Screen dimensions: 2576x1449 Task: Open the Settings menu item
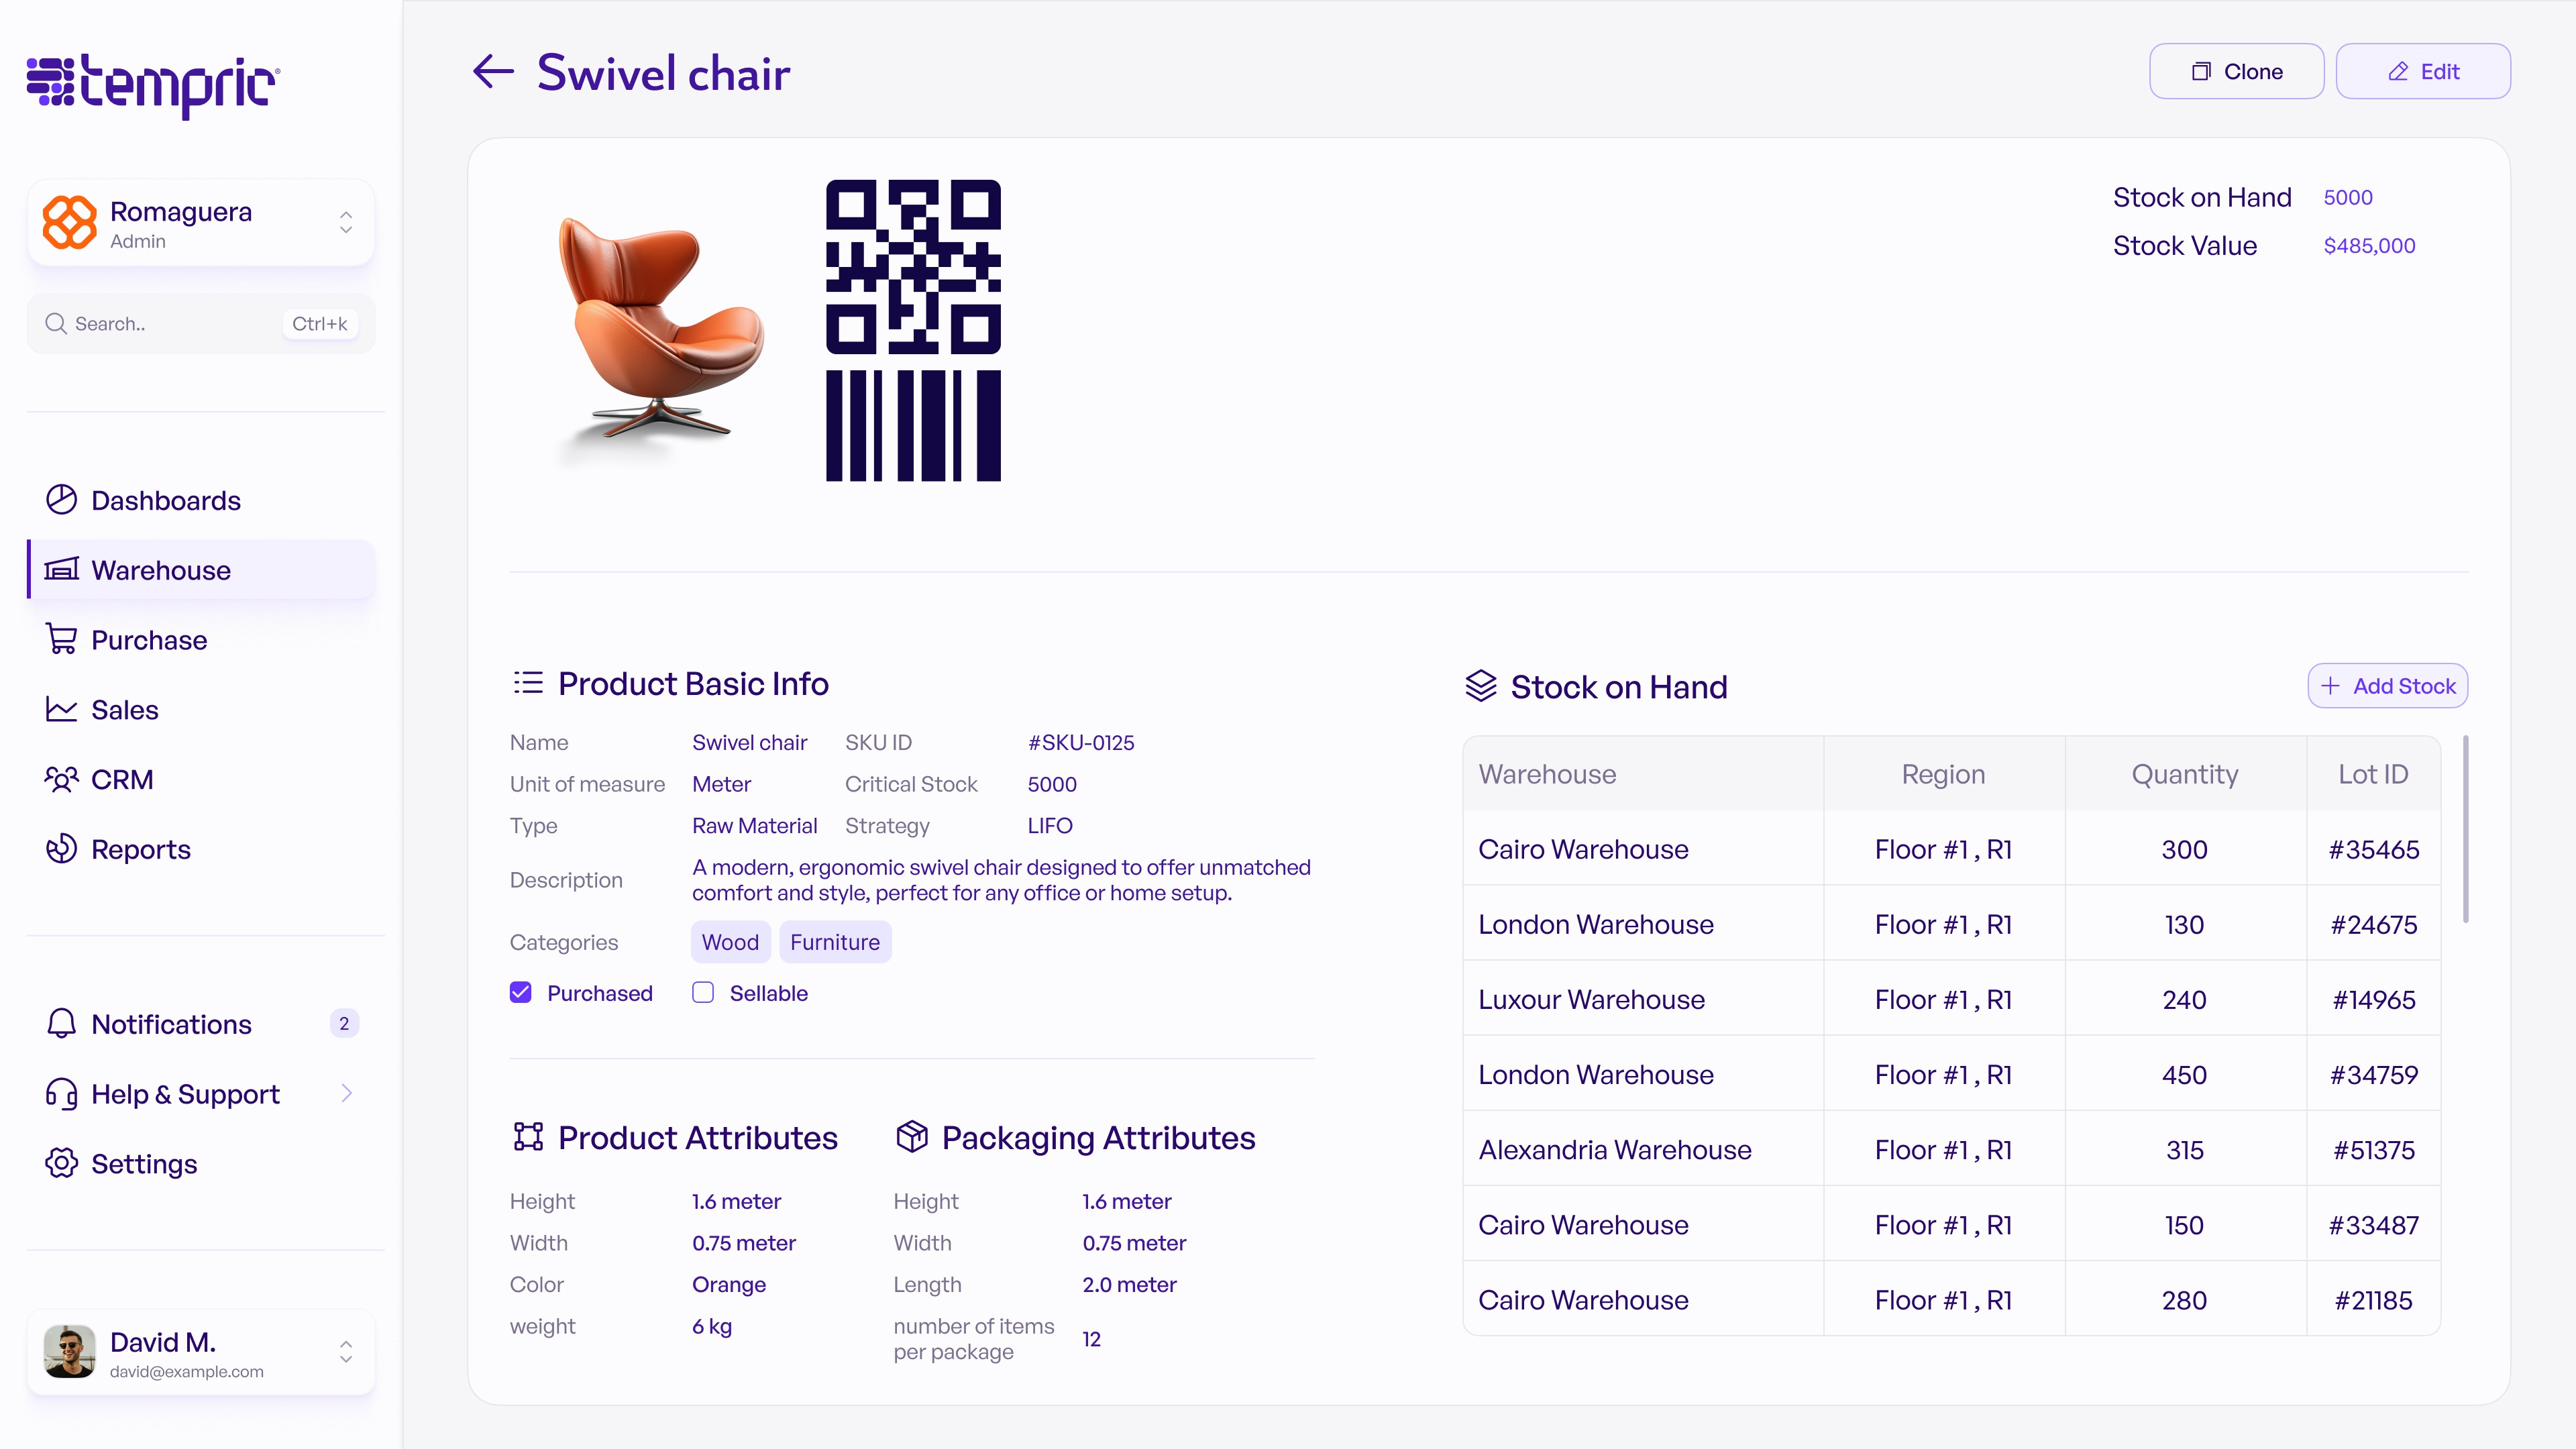click(x=201, y=1163)
